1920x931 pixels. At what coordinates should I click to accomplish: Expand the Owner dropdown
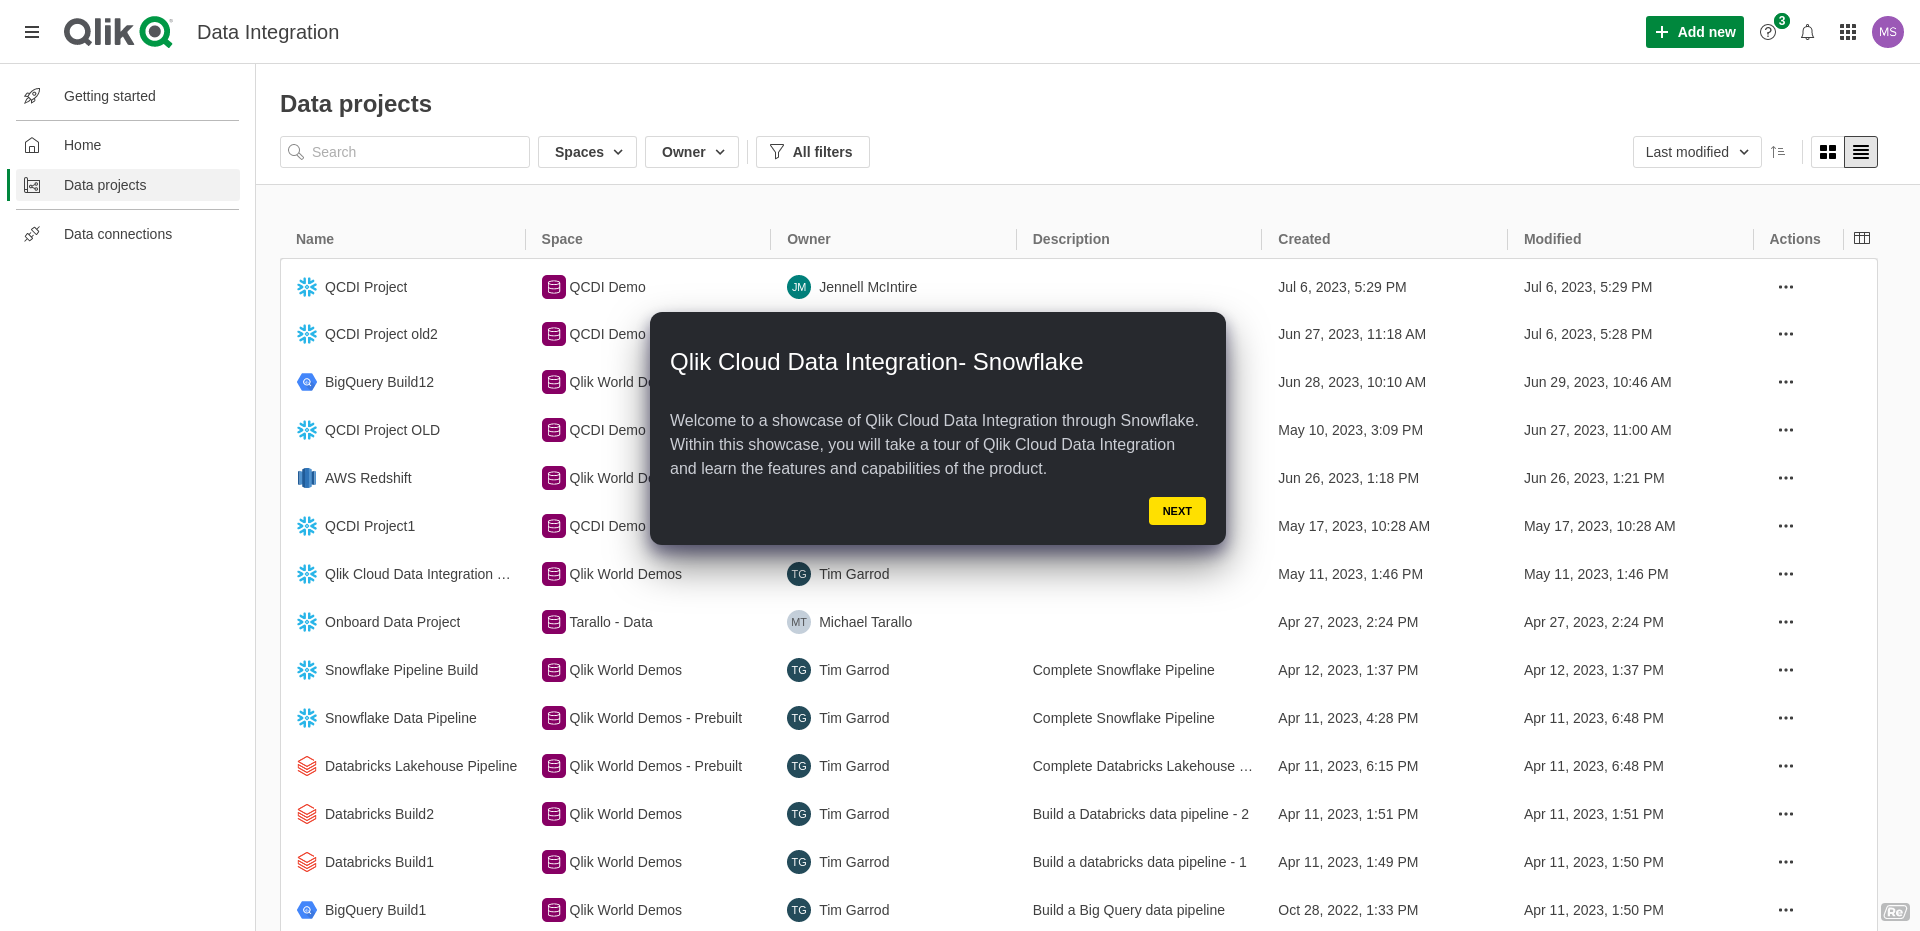[691, 152]
